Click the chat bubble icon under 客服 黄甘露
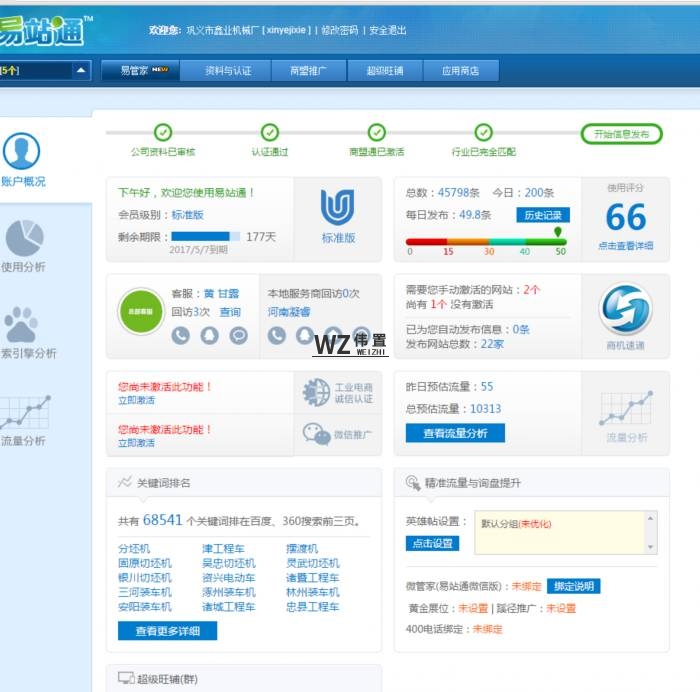The image size is (700, 692). click(238, 335)
